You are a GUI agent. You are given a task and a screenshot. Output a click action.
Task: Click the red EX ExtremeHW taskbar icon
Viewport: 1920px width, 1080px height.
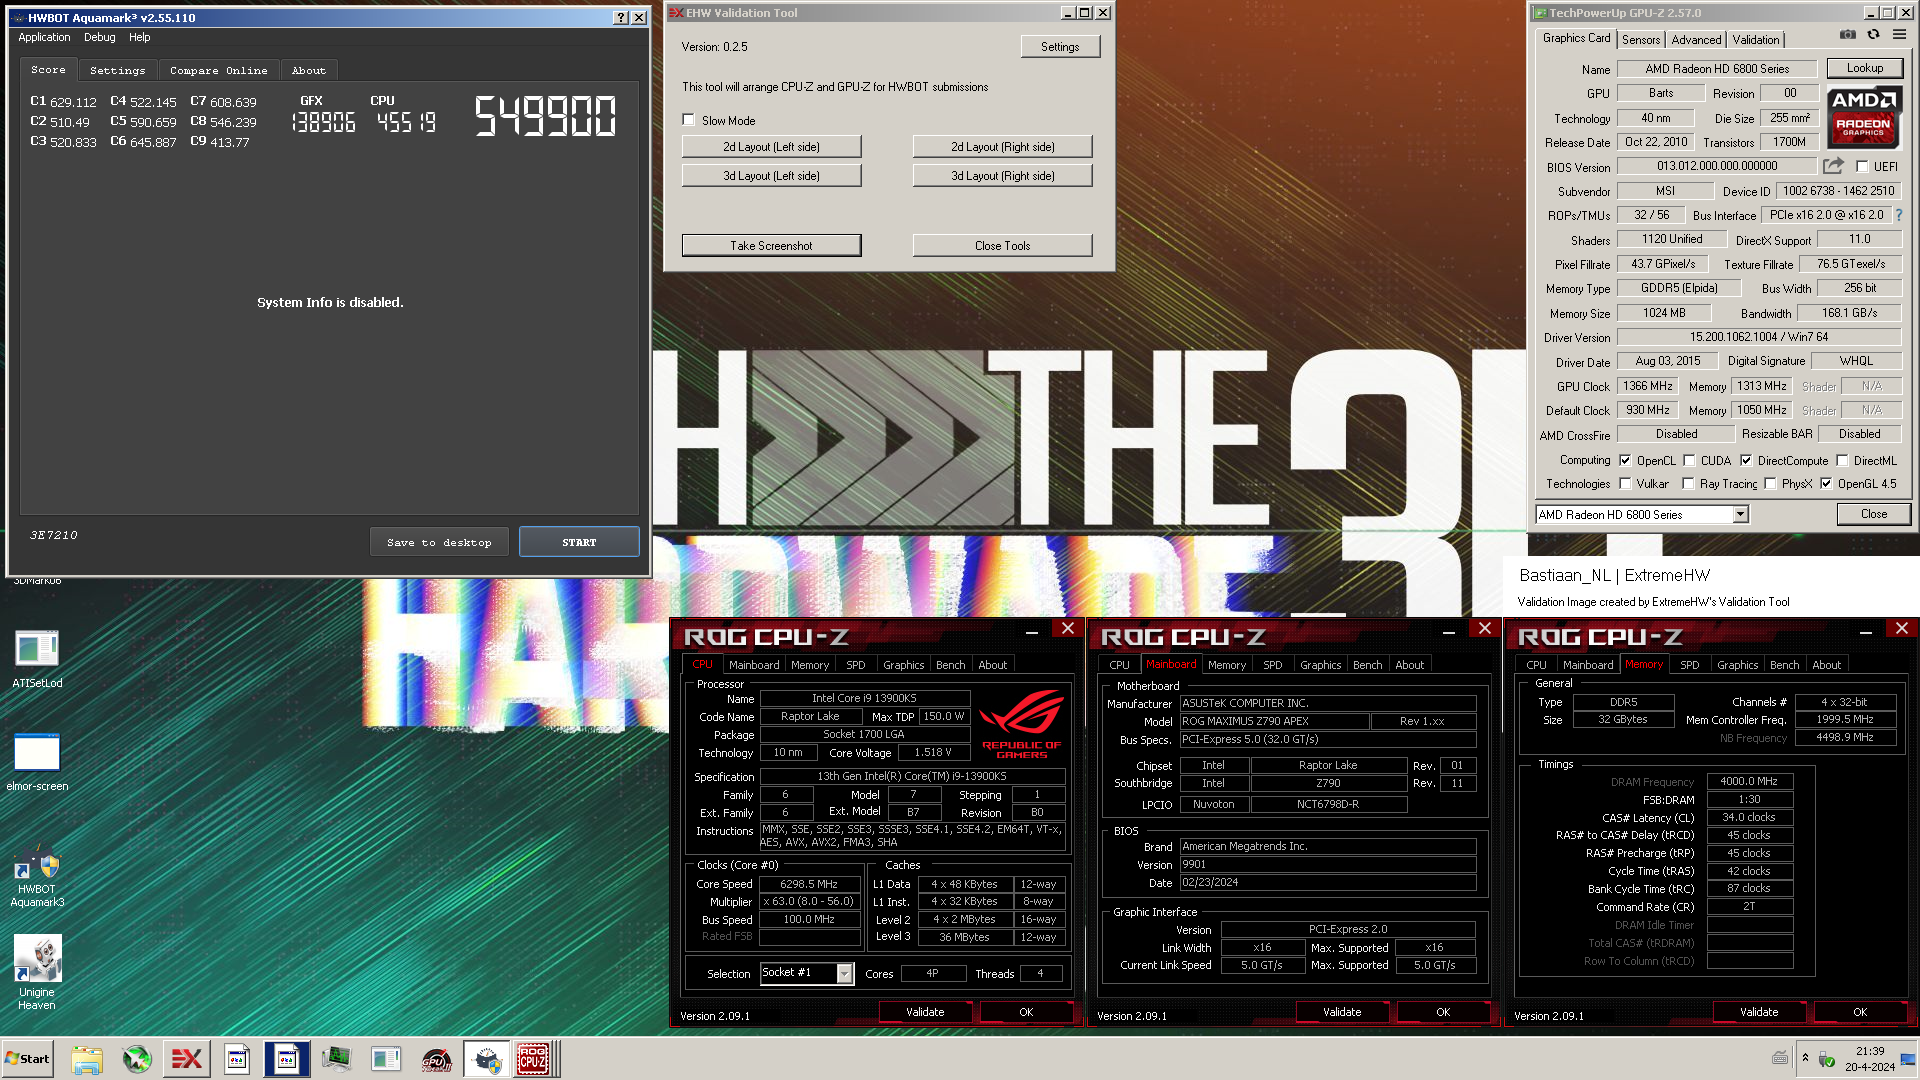[x=187, y=1059]
